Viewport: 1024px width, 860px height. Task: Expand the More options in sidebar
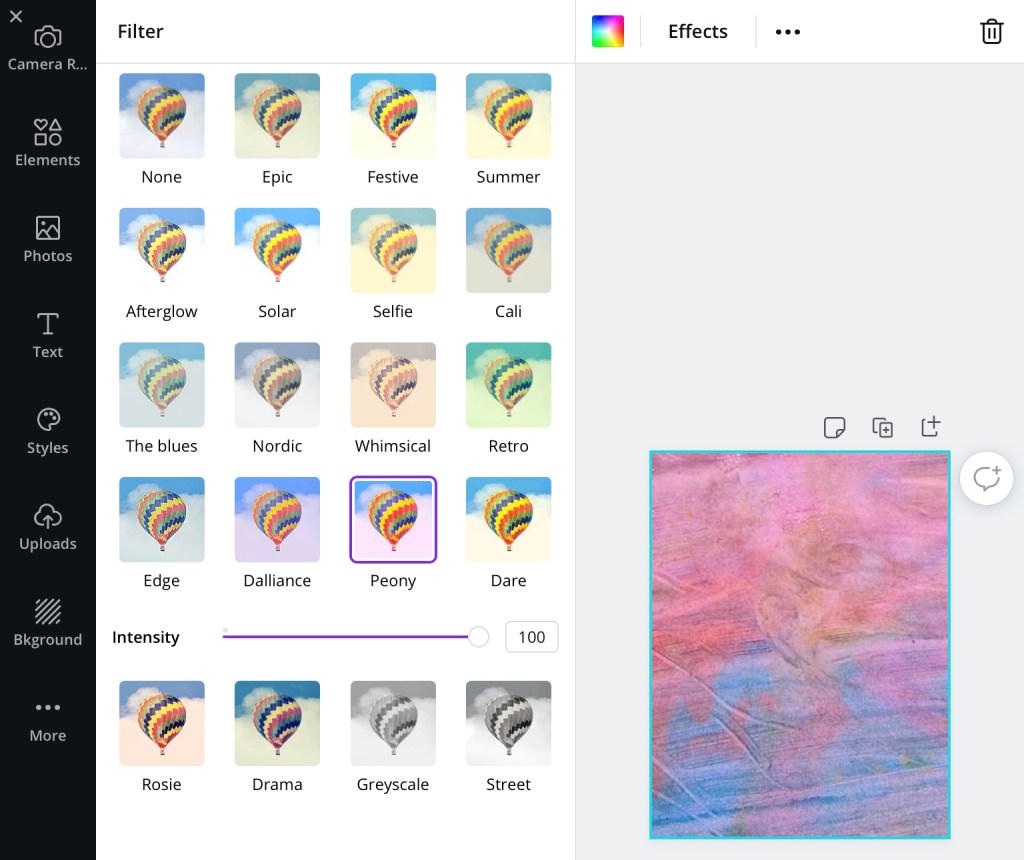47,719
